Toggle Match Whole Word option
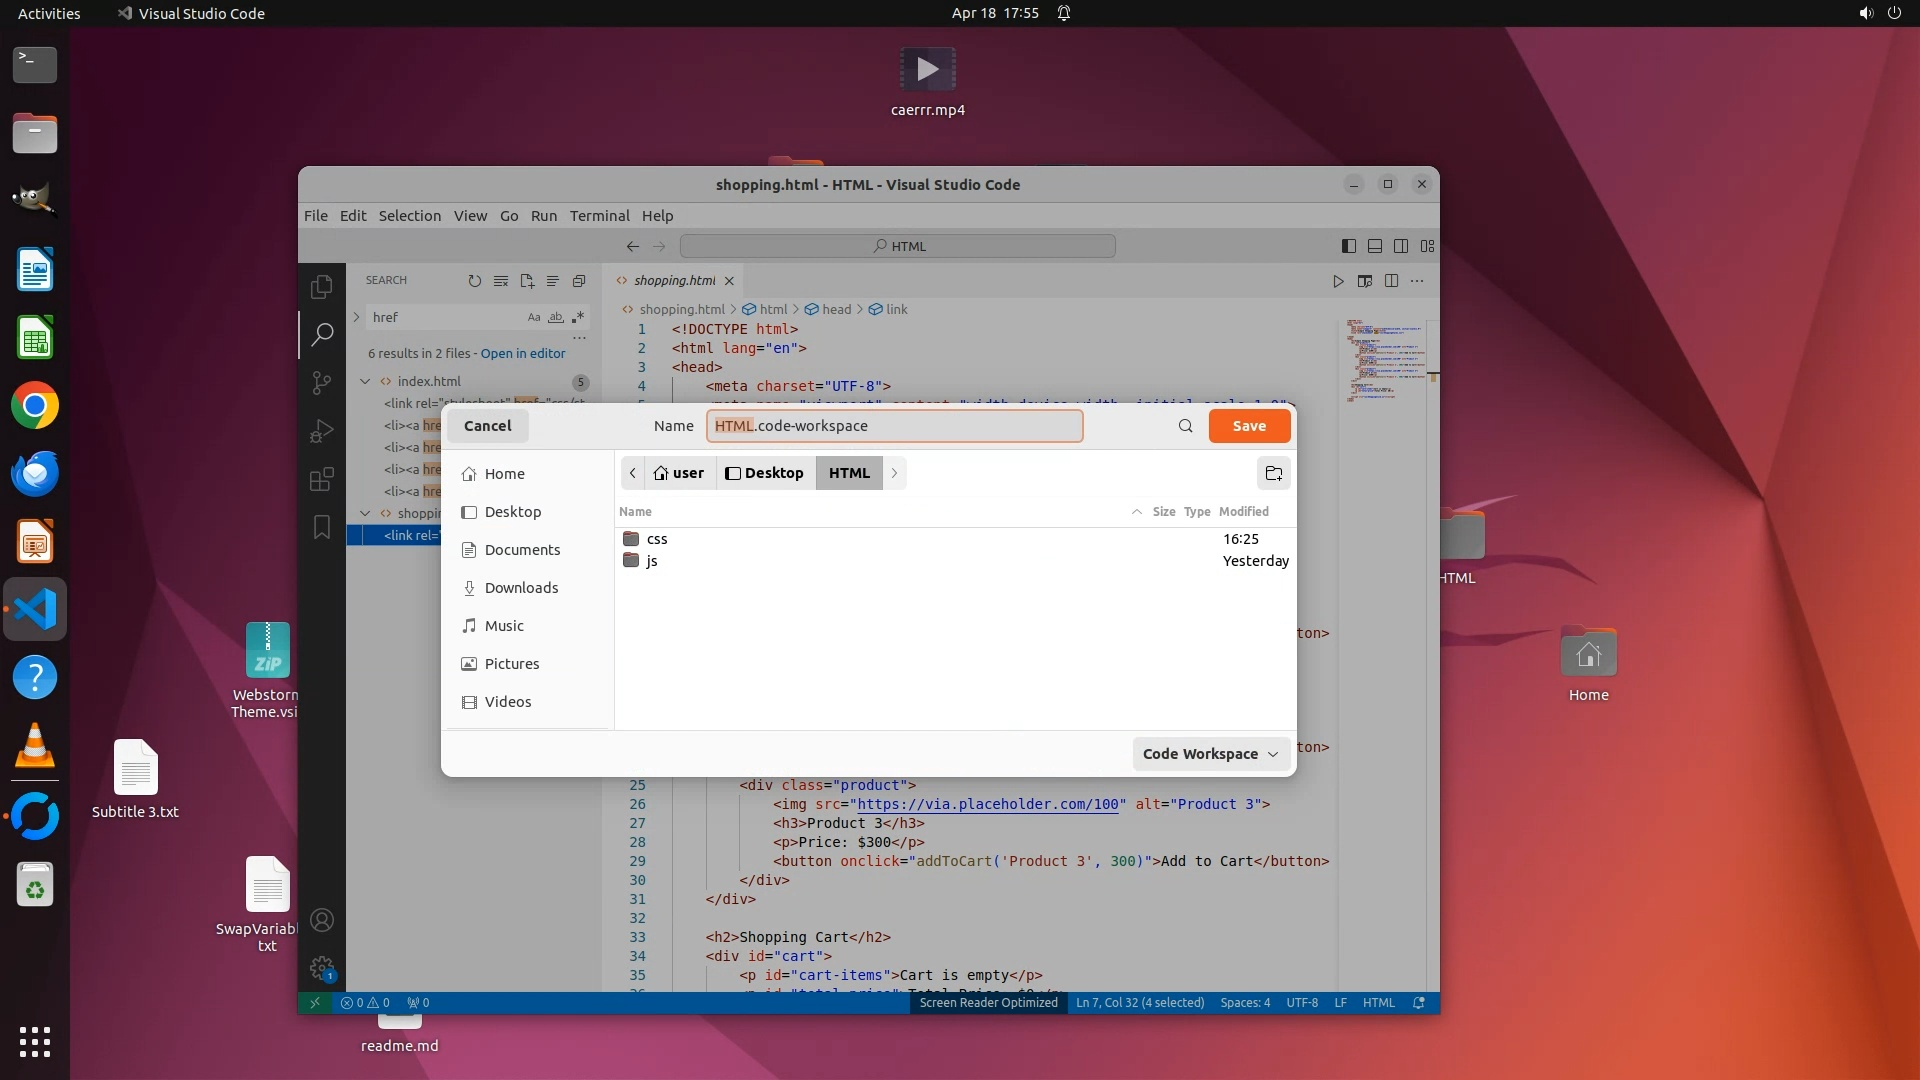Screen dimensions: 1920x1080 556,318
